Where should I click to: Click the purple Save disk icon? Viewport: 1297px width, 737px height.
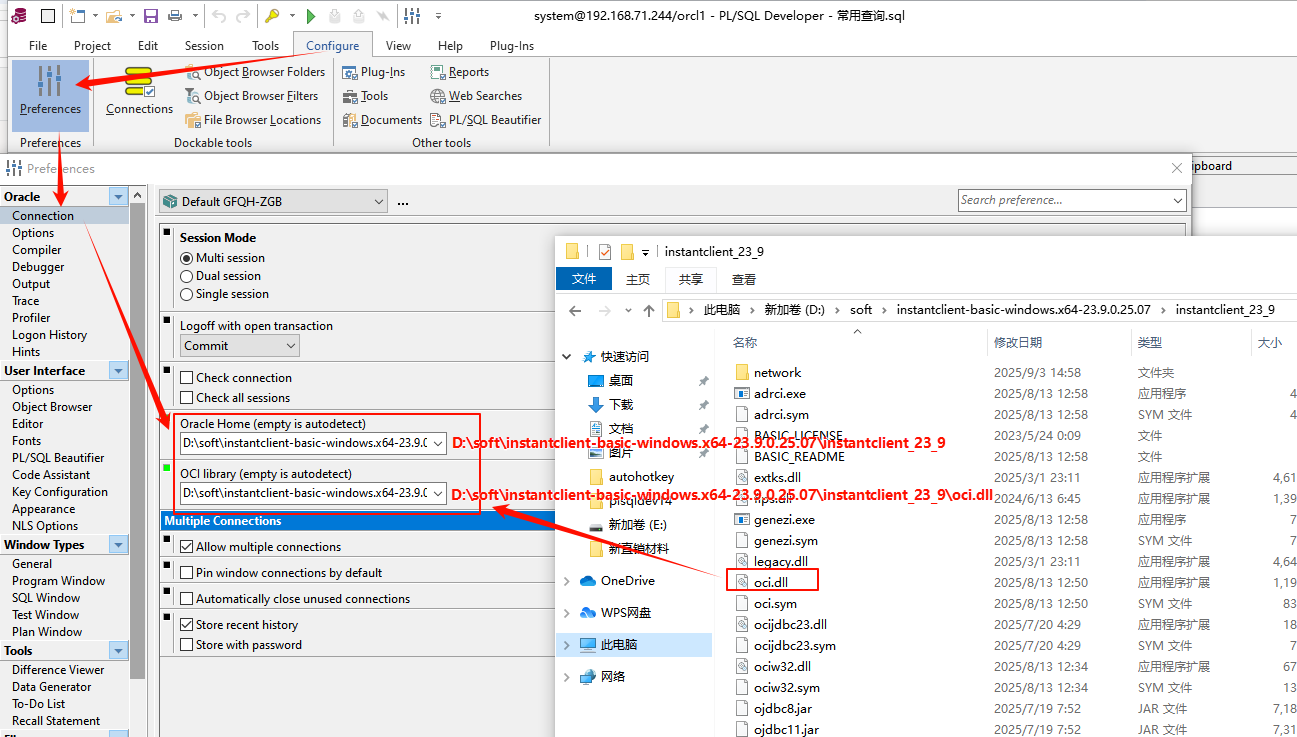click(150, 16)
